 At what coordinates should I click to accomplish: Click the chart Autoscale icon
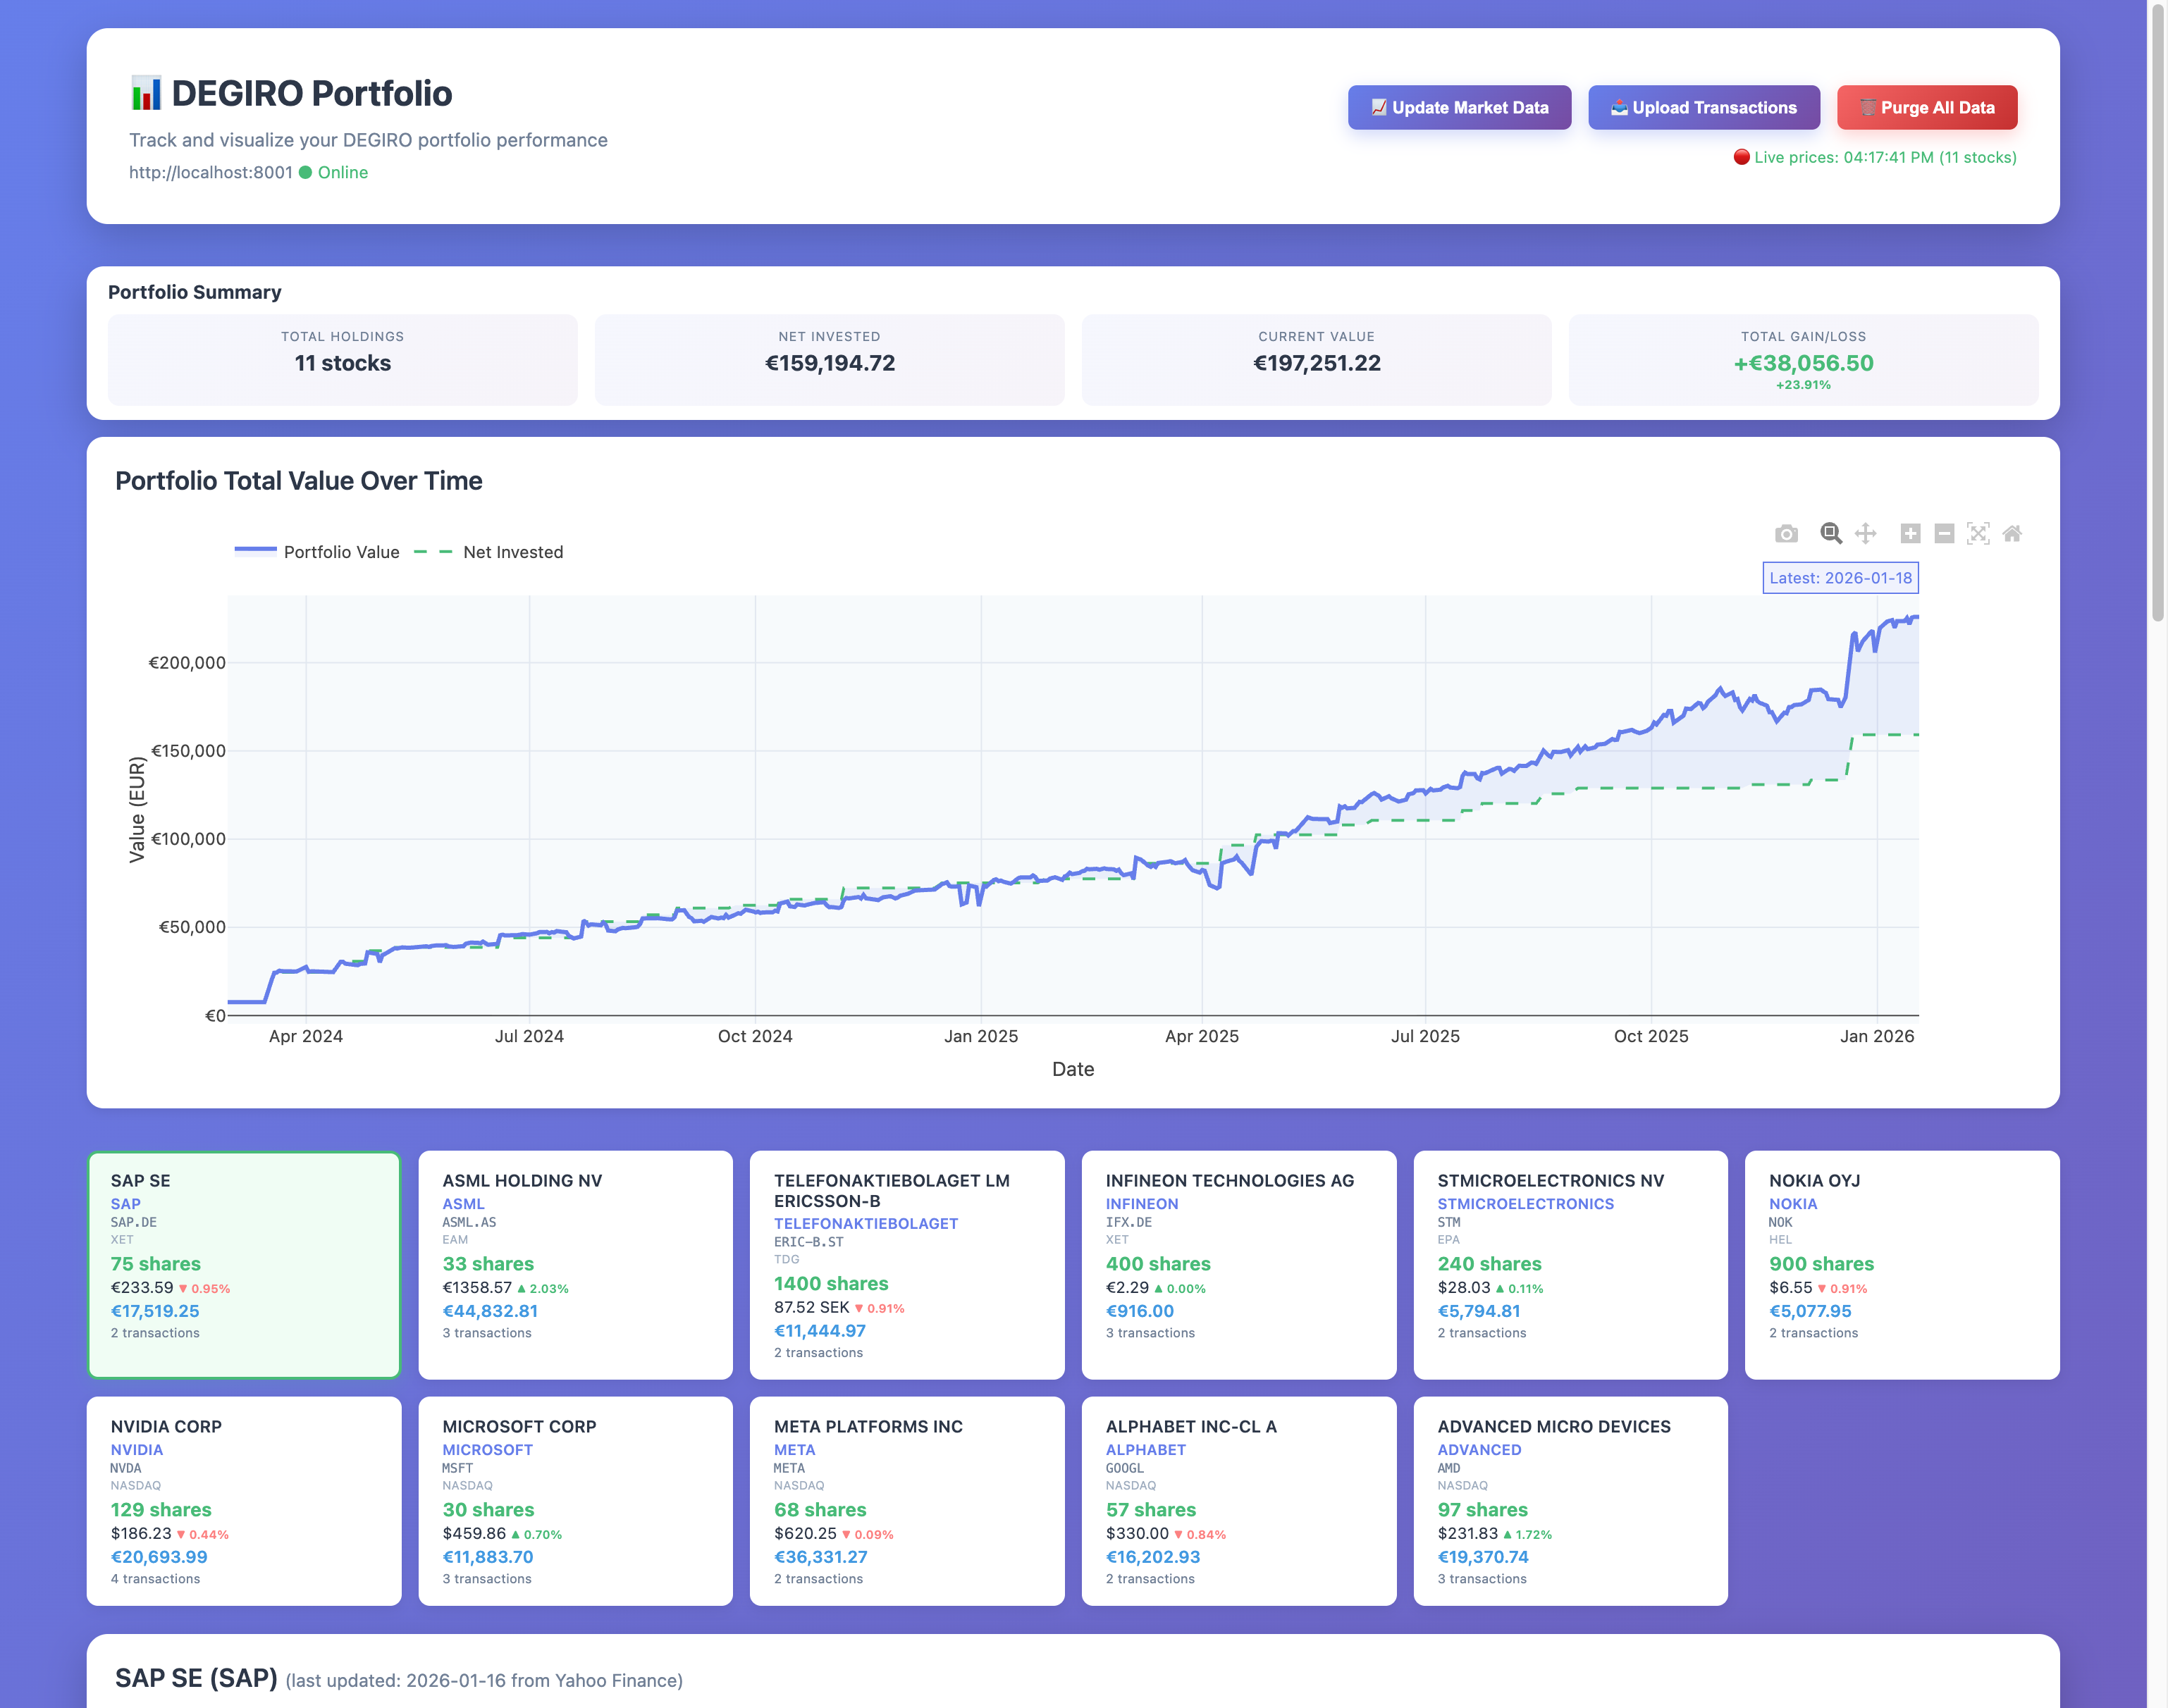[x=1978, y=534]
